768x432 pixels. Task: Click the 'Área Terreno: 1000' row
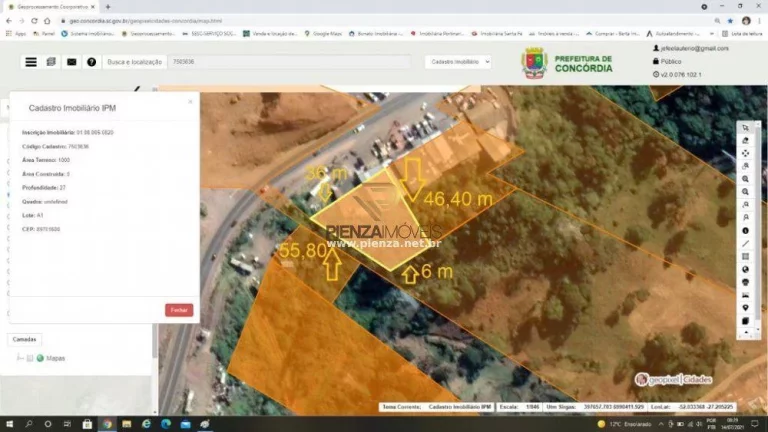[x=46, y=160]
